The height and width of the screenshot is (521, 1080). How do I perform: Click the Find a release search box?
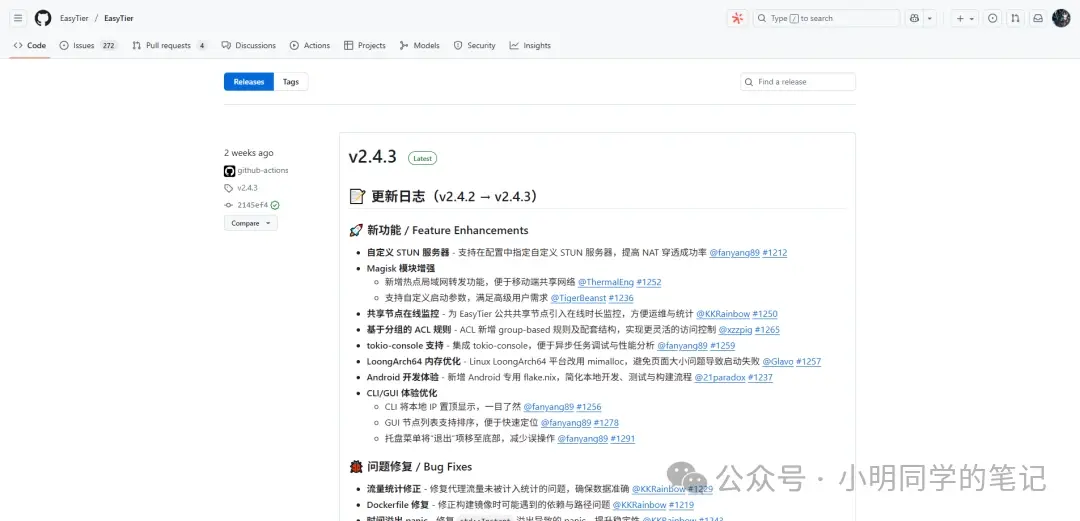point(798,82)
